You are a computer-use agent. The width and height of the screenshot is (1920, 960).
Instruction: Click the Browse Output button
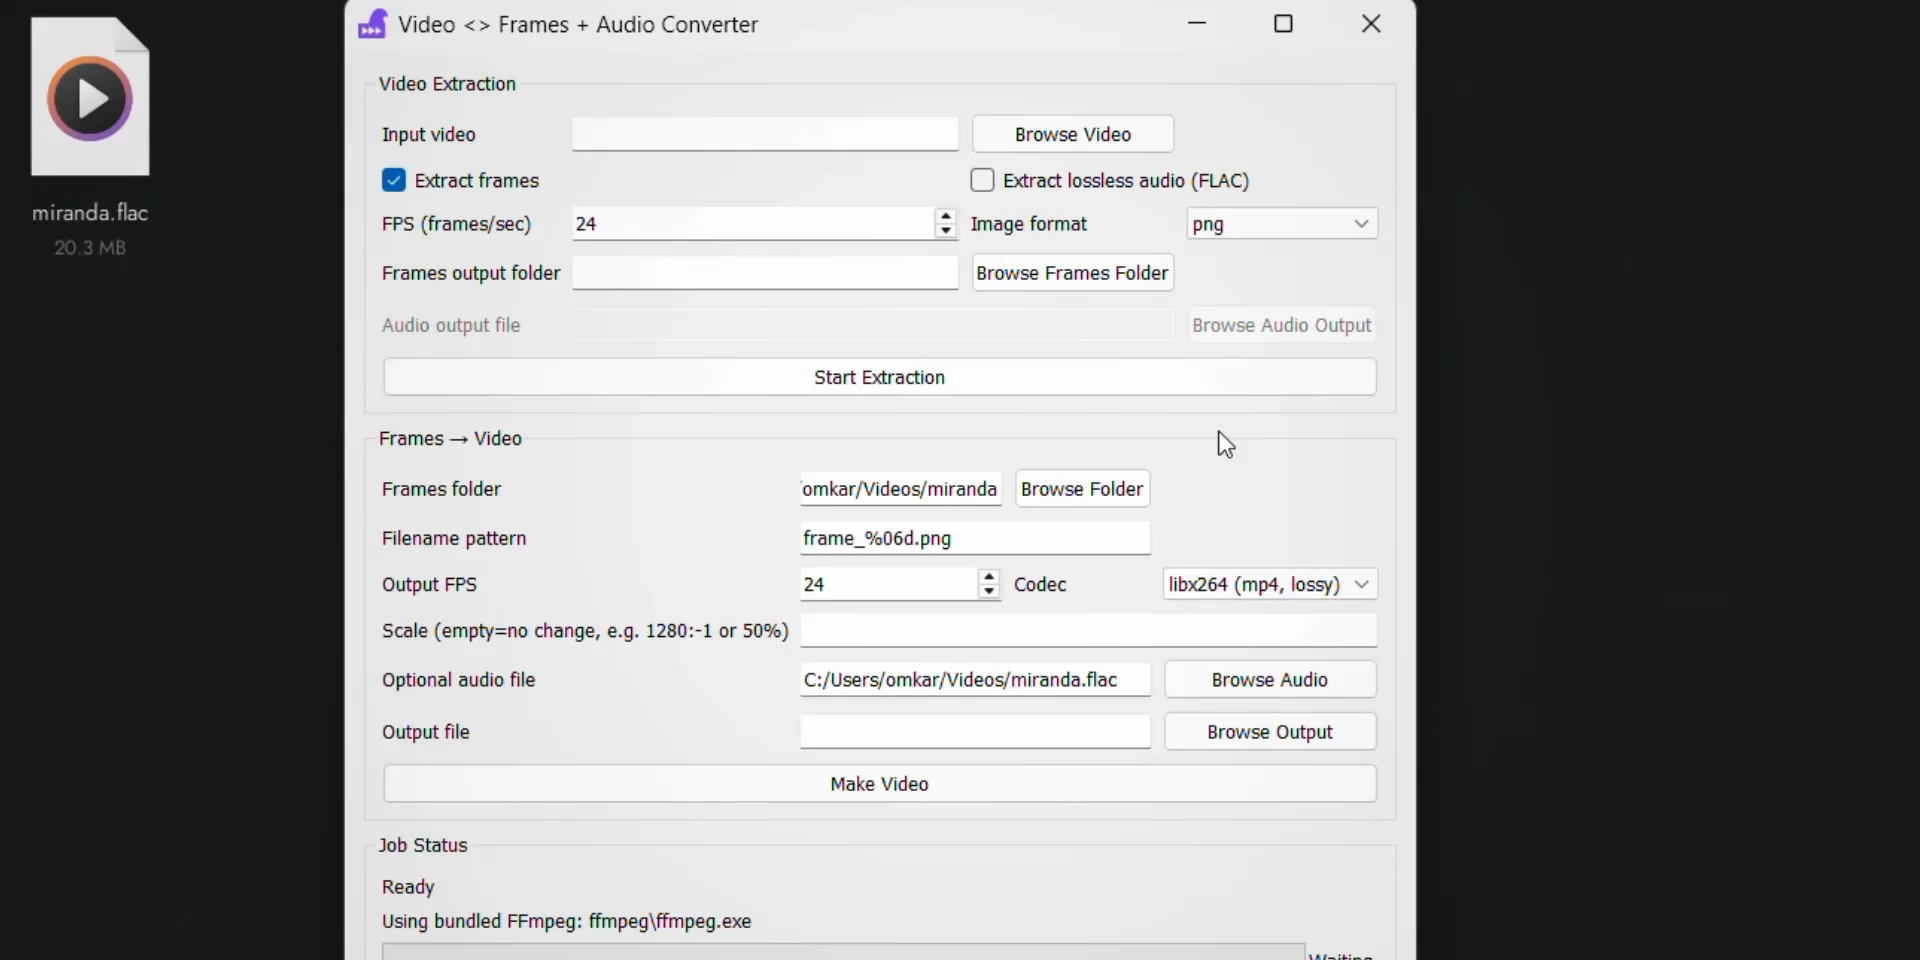1270,732
